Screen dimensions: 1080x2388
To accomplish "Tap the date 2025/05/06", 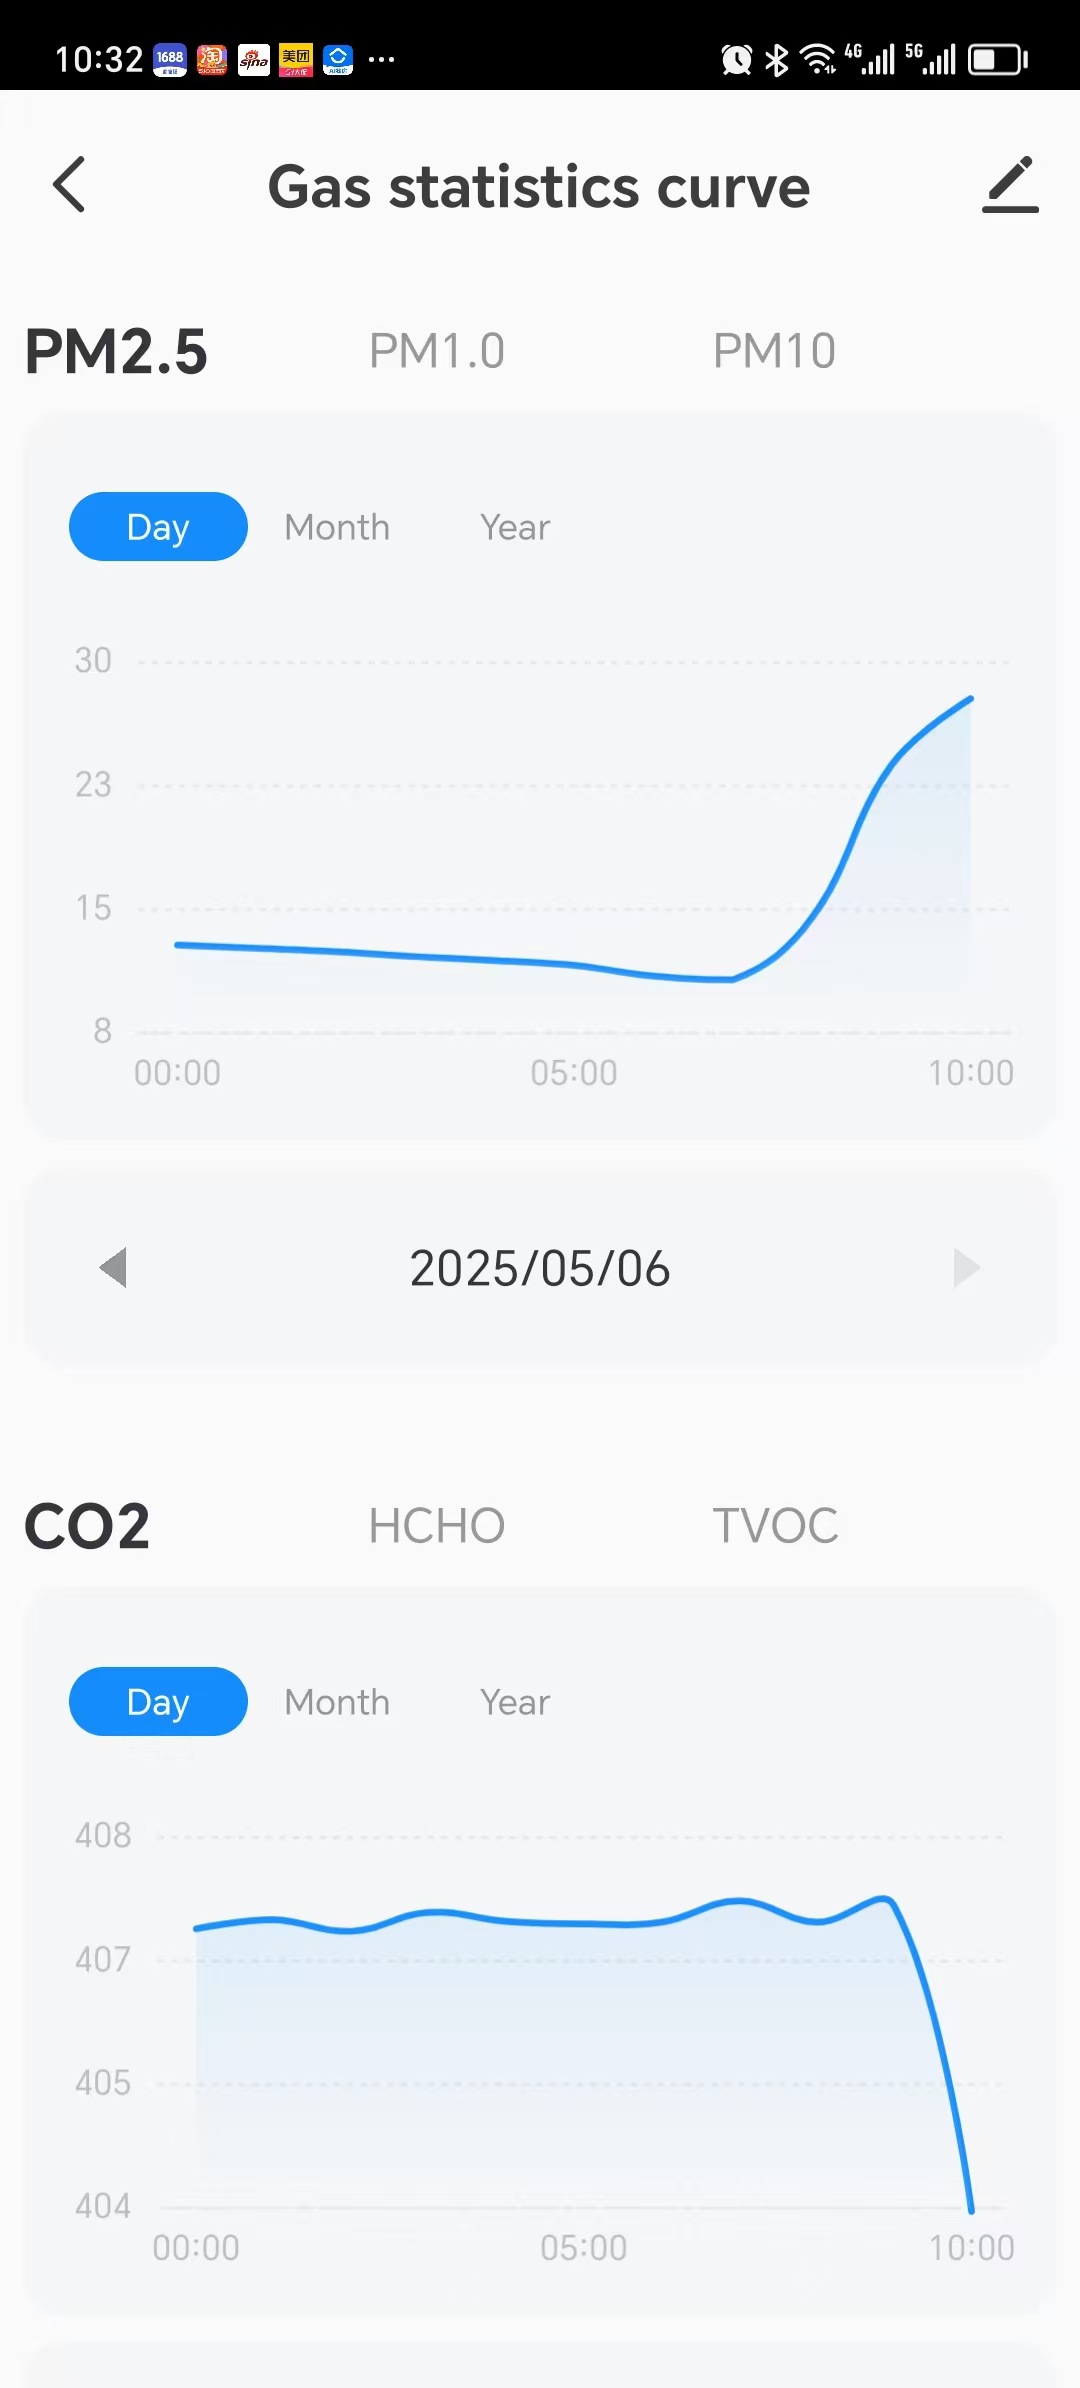I will [540, 1268].
